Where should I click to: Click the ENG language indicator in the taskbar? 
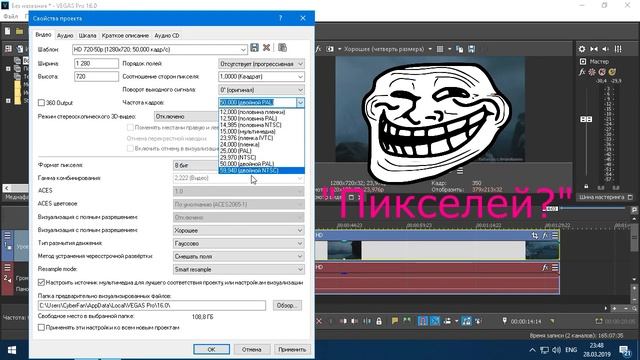coord(571,350)
